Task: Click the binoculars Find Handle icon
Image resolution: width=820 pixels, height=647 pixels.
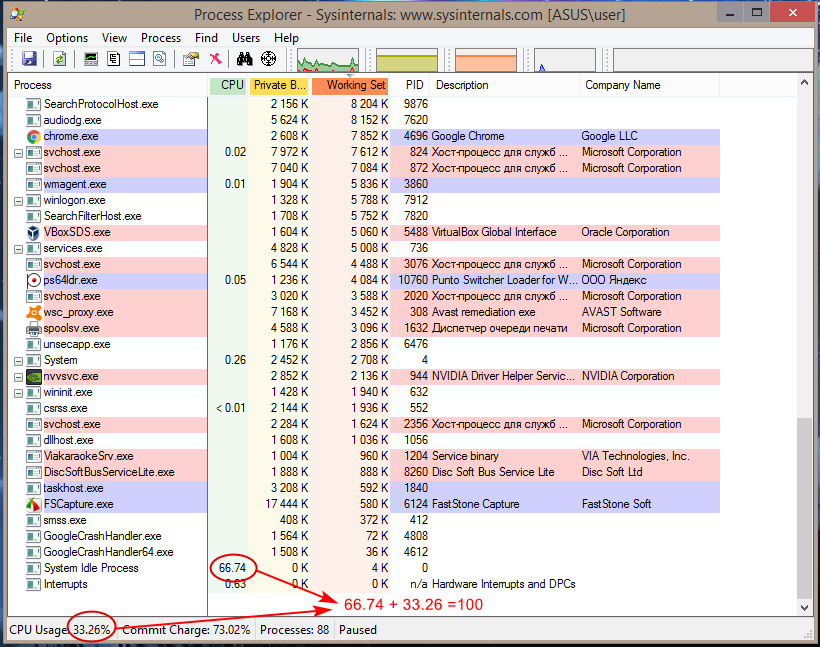Action: click(x=243, y=60)
